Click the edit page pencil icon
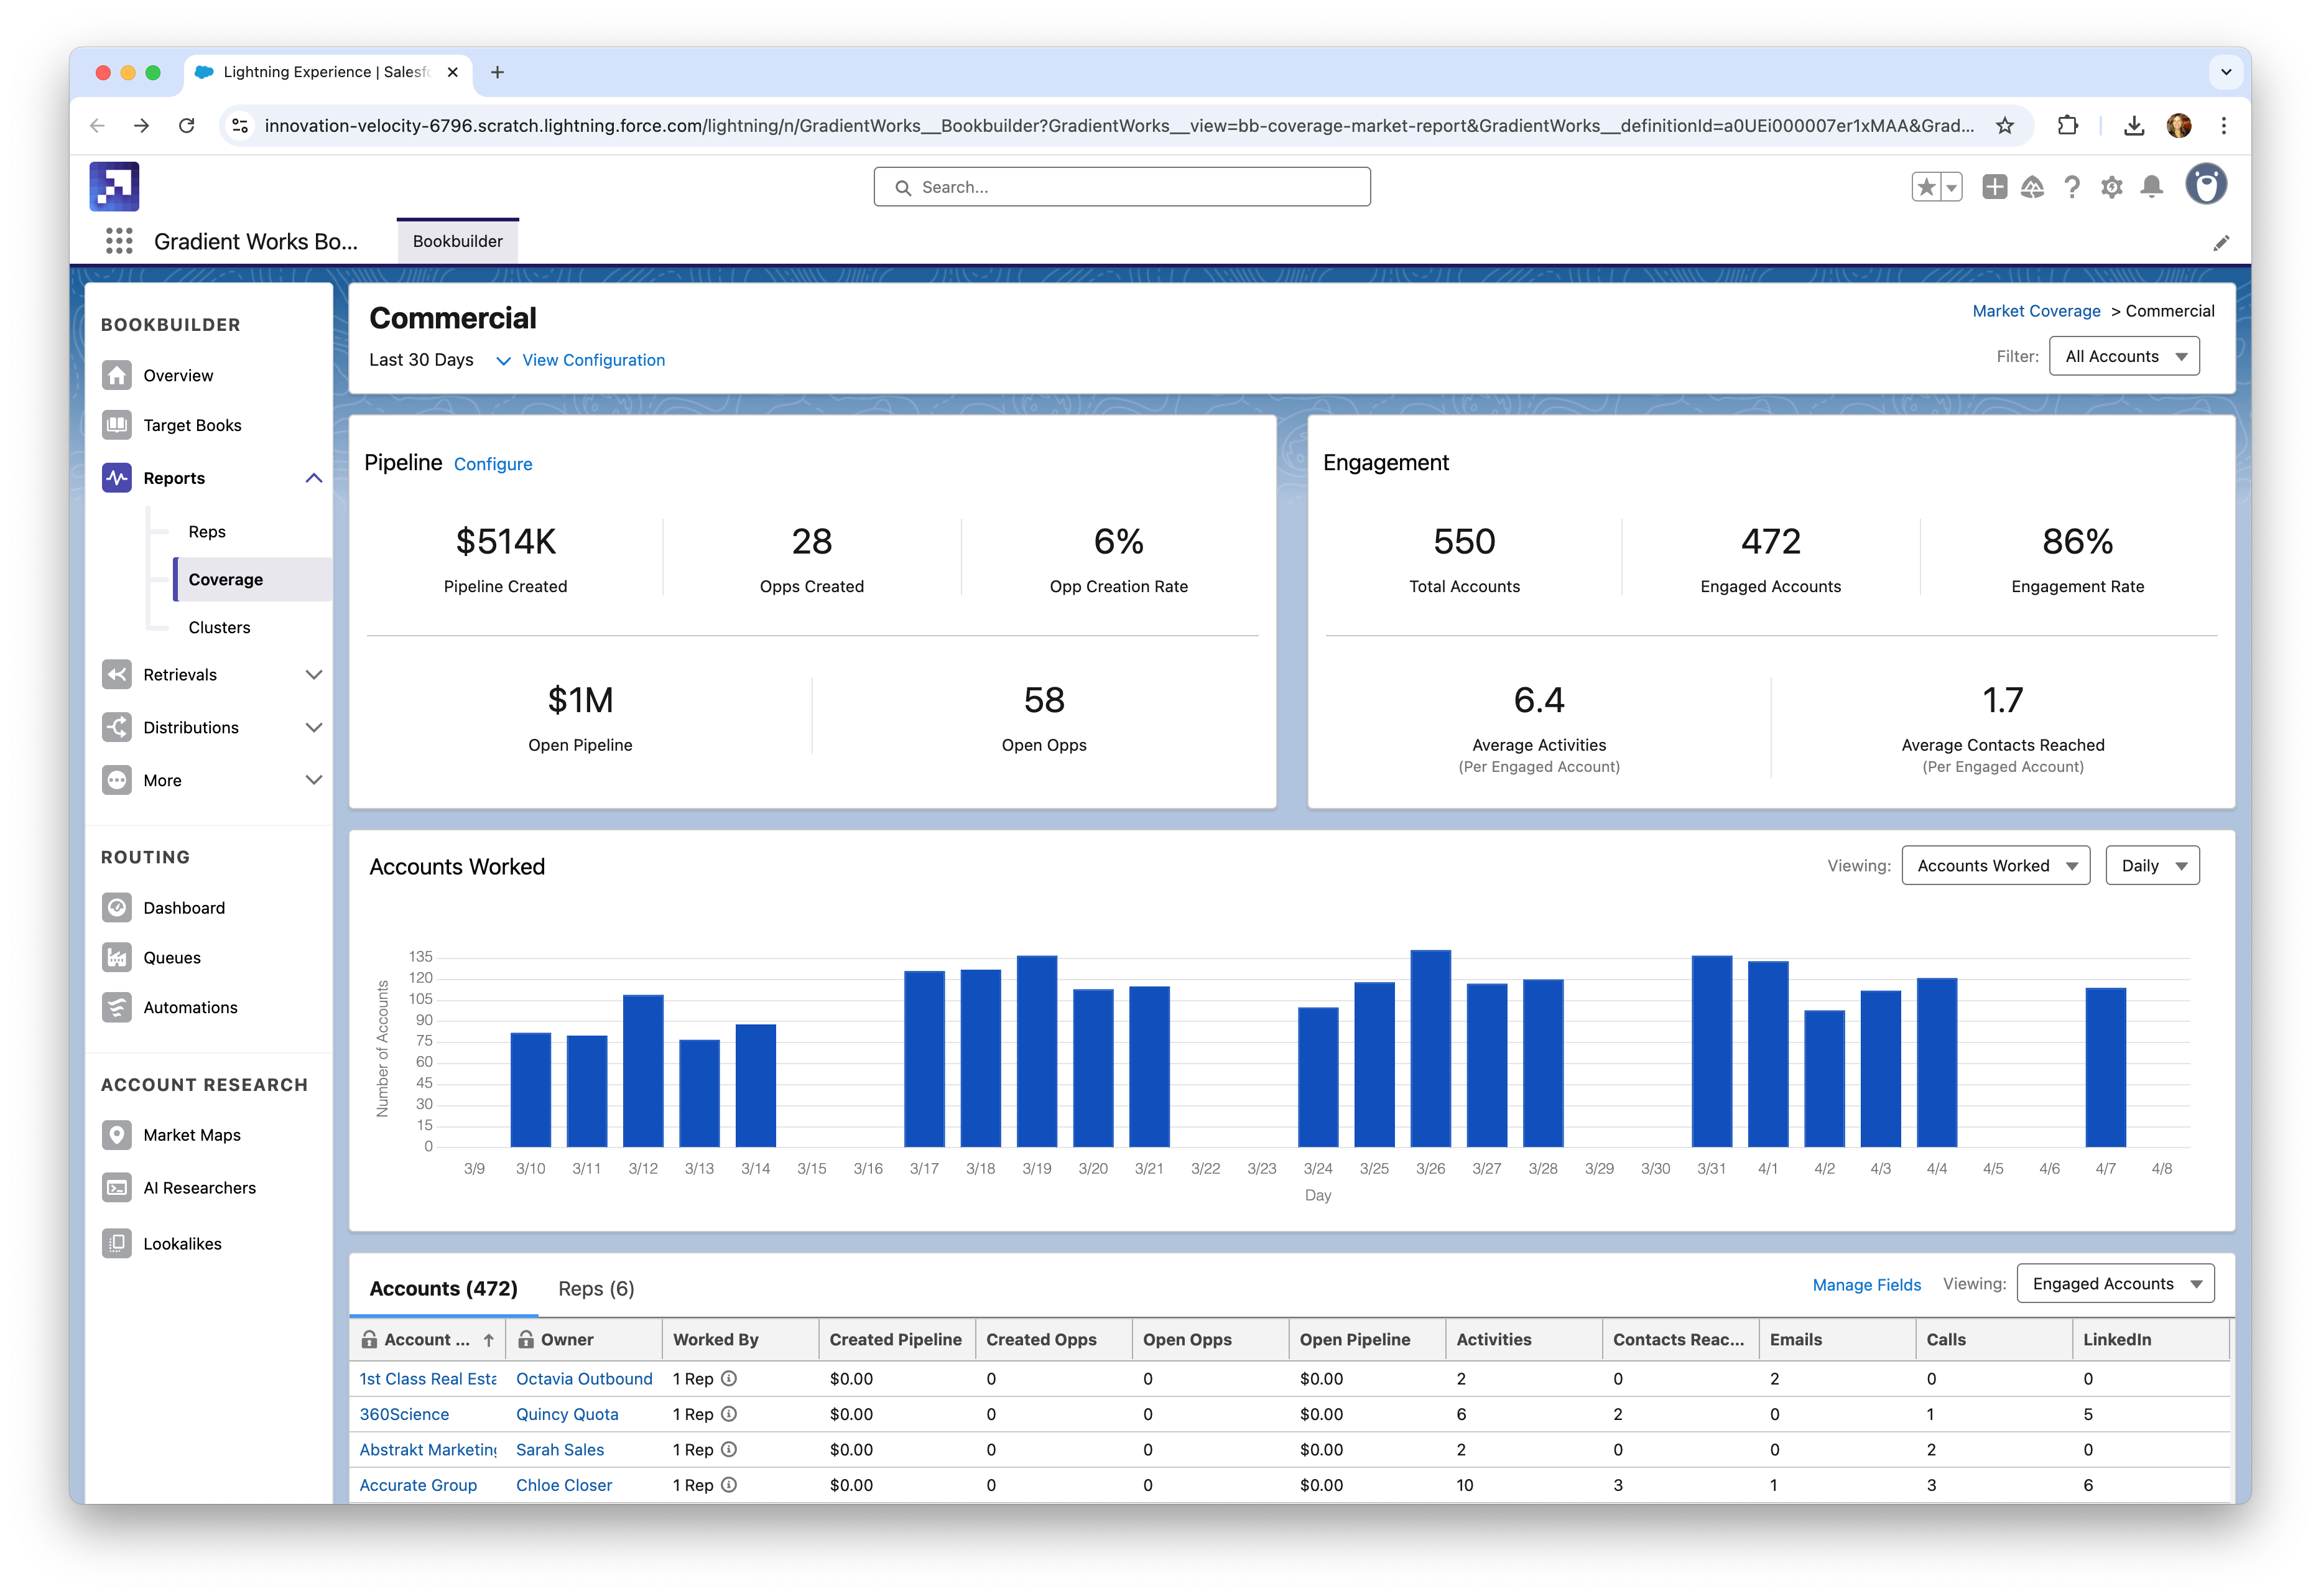2321x1596 pixels. coord(2221,243)
